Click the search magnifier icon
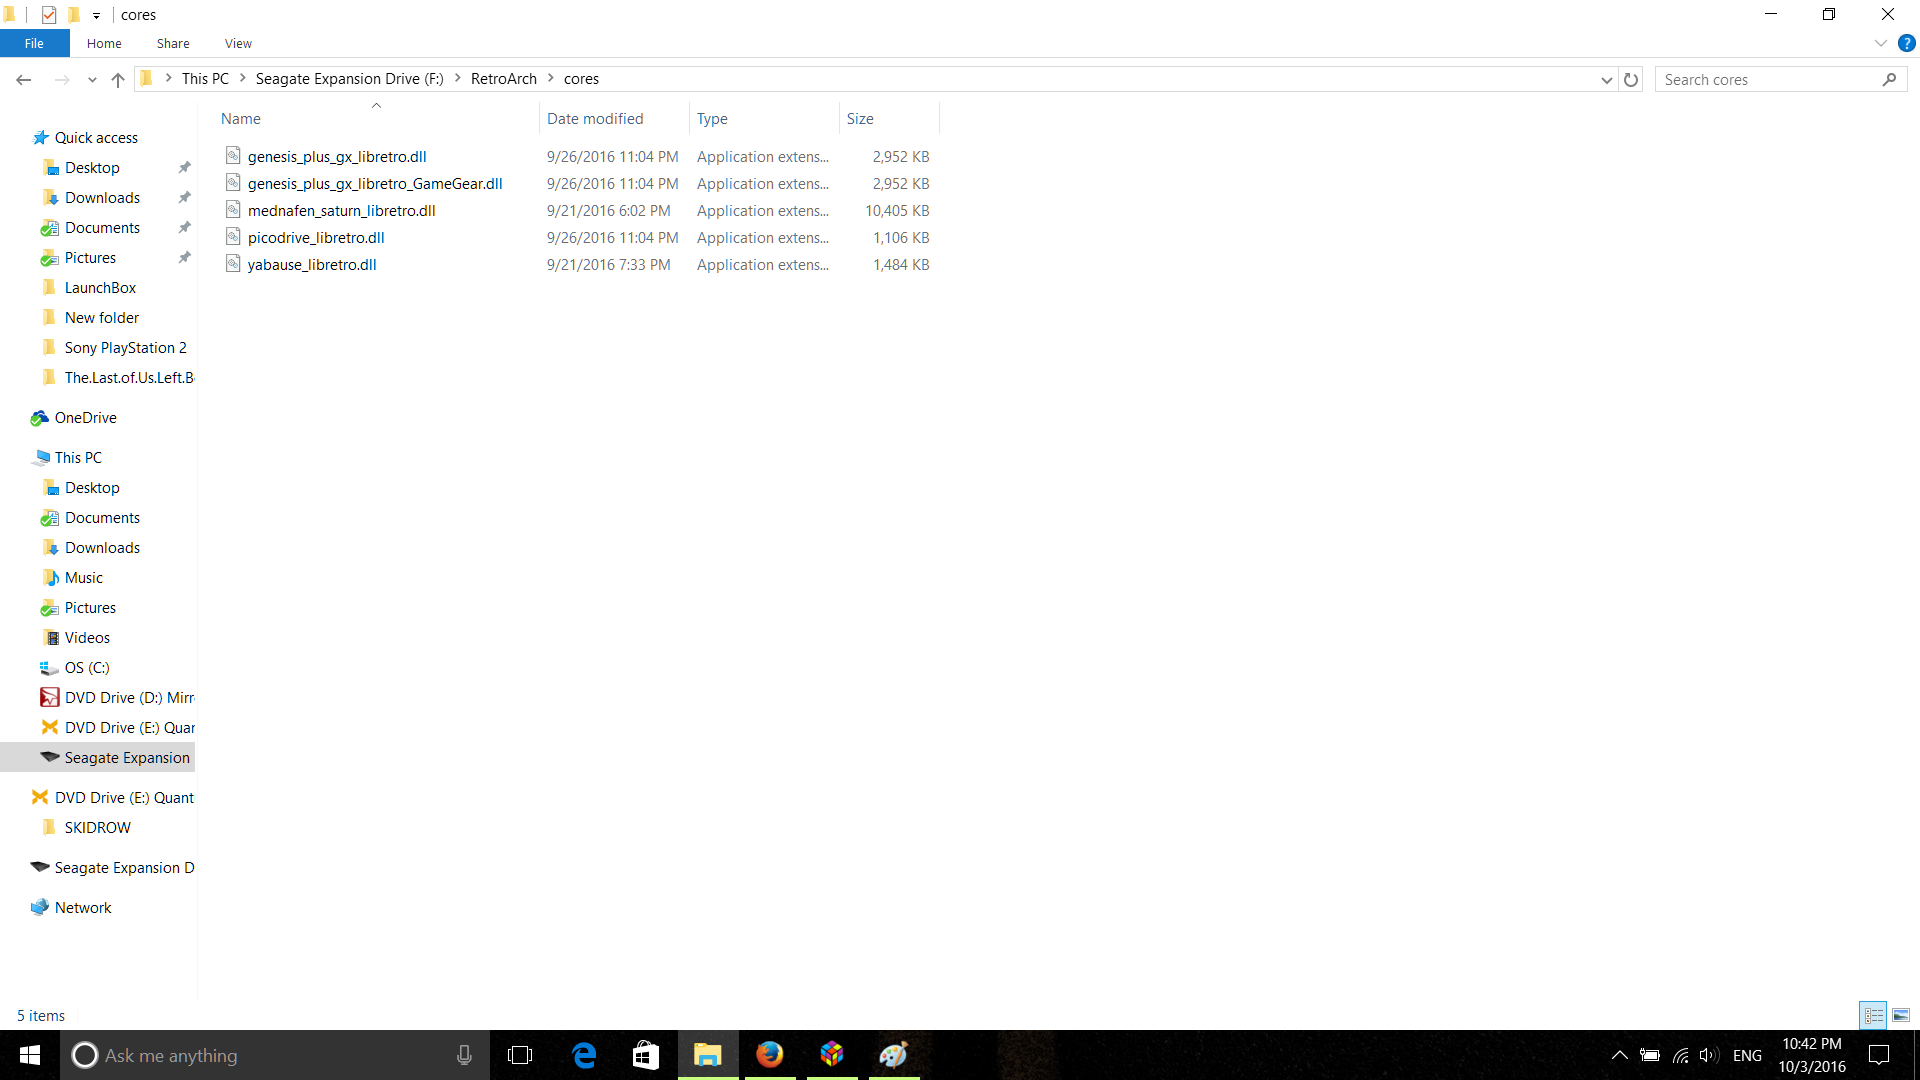 click(1889, 79)
